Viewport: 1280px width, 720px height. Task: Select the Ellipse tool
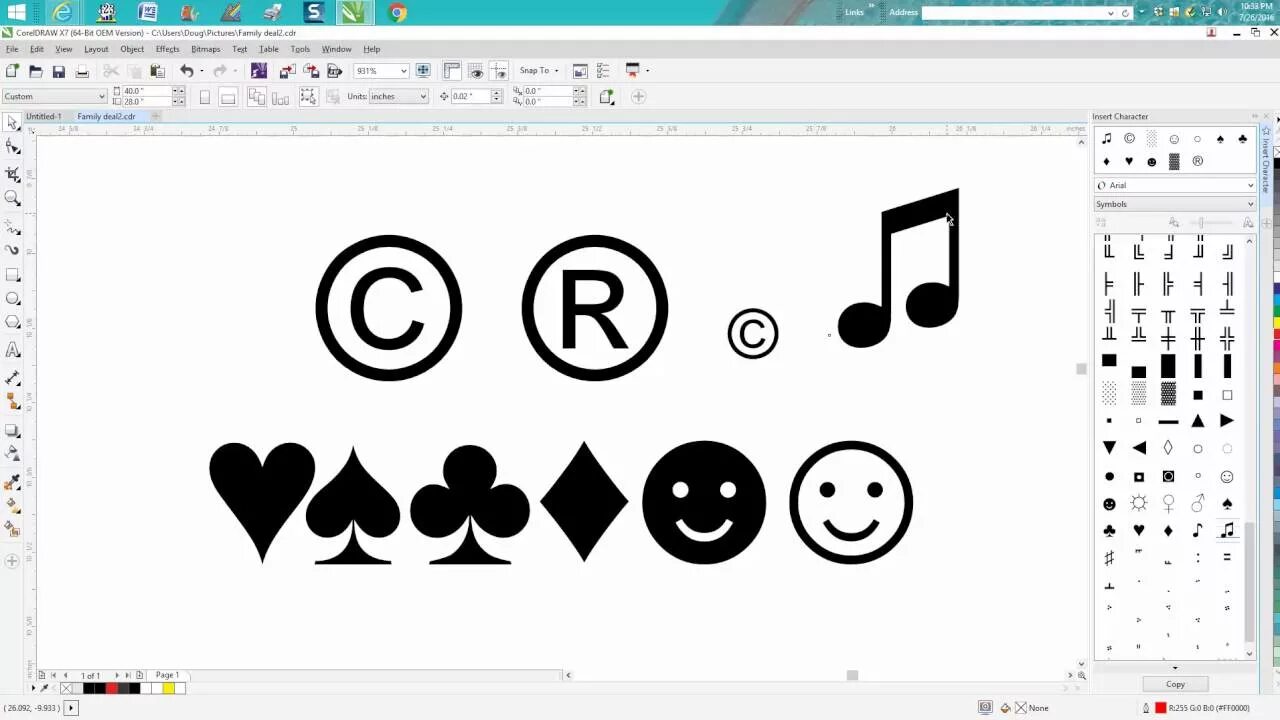pyautogui.click(x=13, y=298)
